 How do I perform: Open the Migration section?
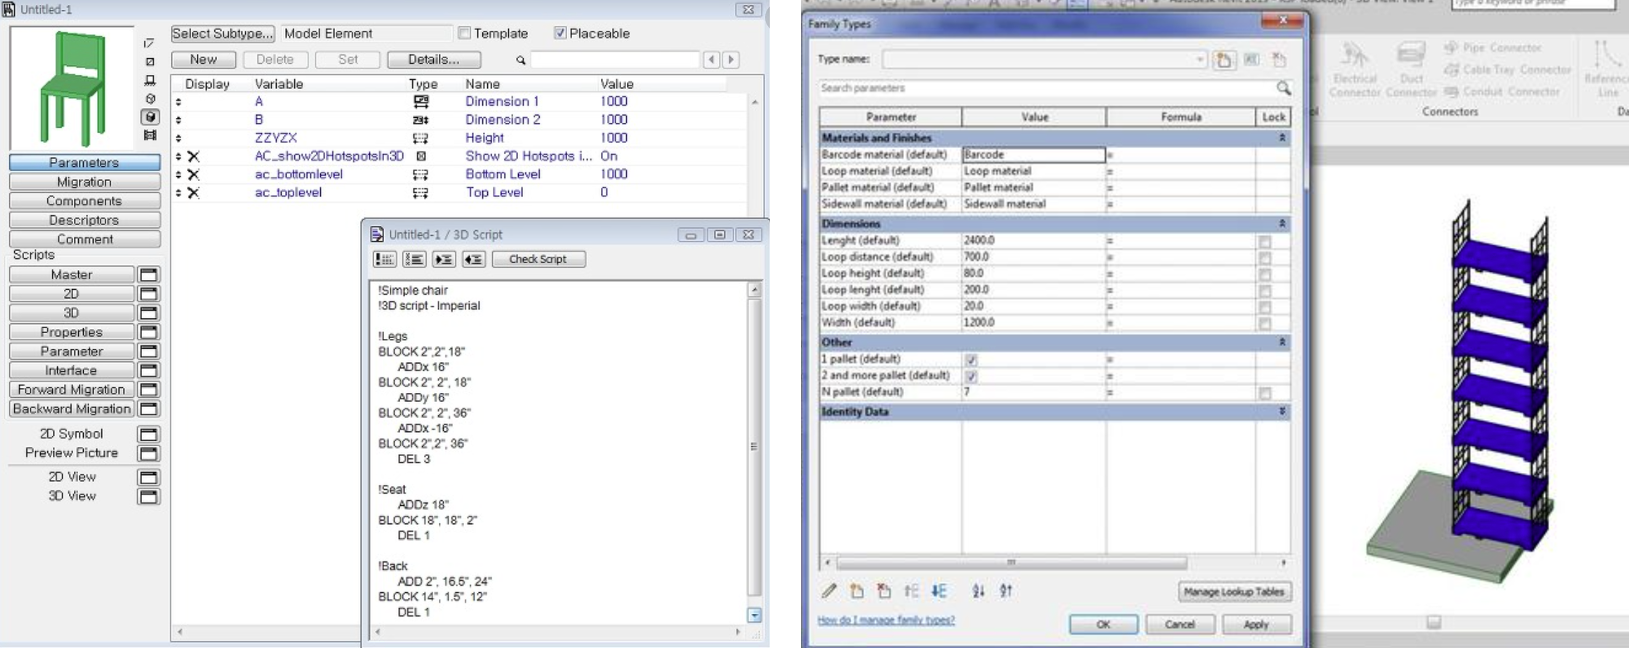pyautogui.click(x=85, y=182)
